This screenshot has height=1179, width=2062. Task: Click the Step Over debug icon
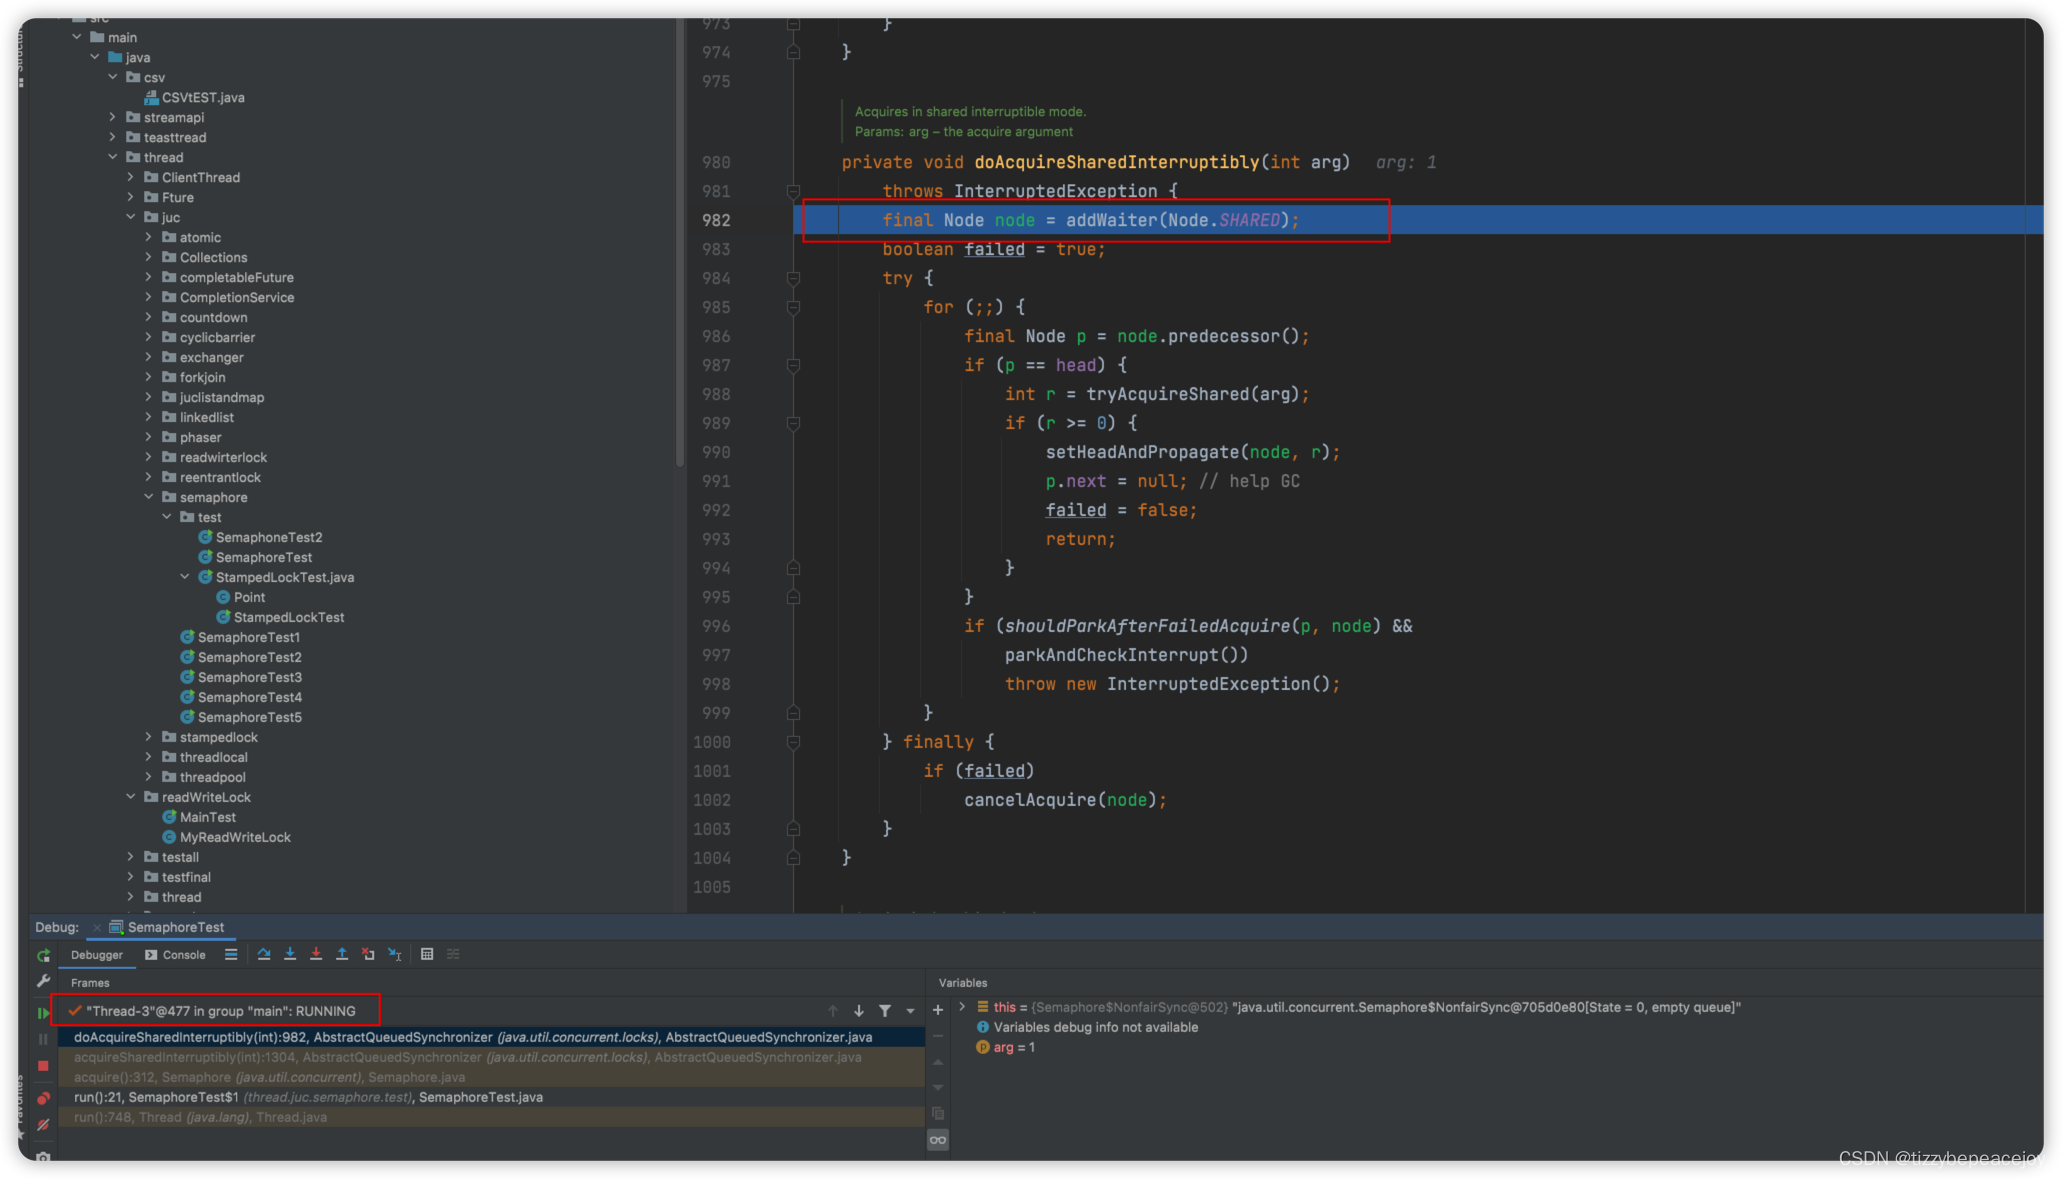[x=264, y=954]
